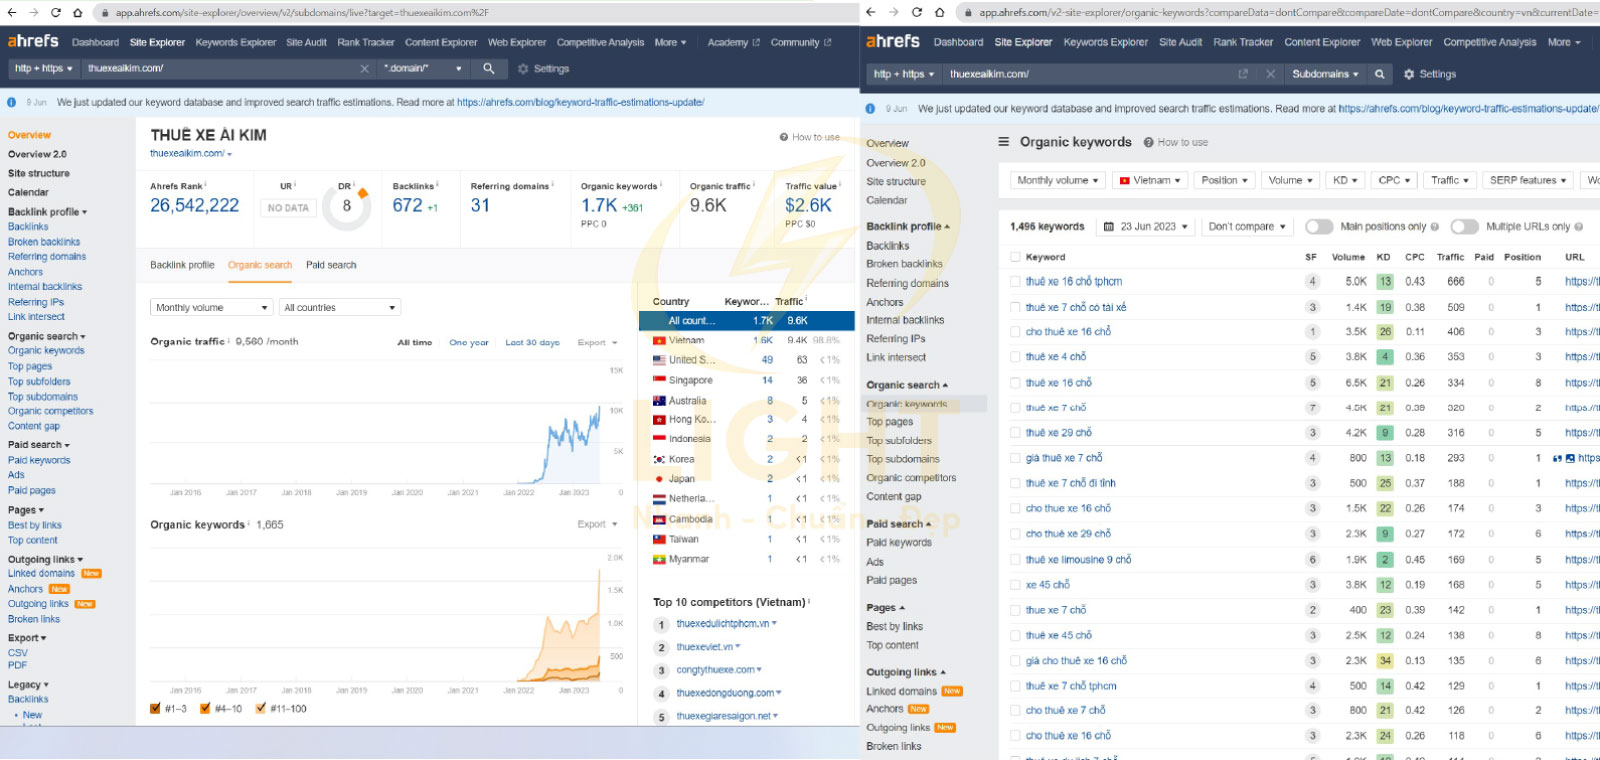Open Top pages in right window sidebar
Image resolution: width=1600 pixels, height=760 pixels.
(889, 422)
